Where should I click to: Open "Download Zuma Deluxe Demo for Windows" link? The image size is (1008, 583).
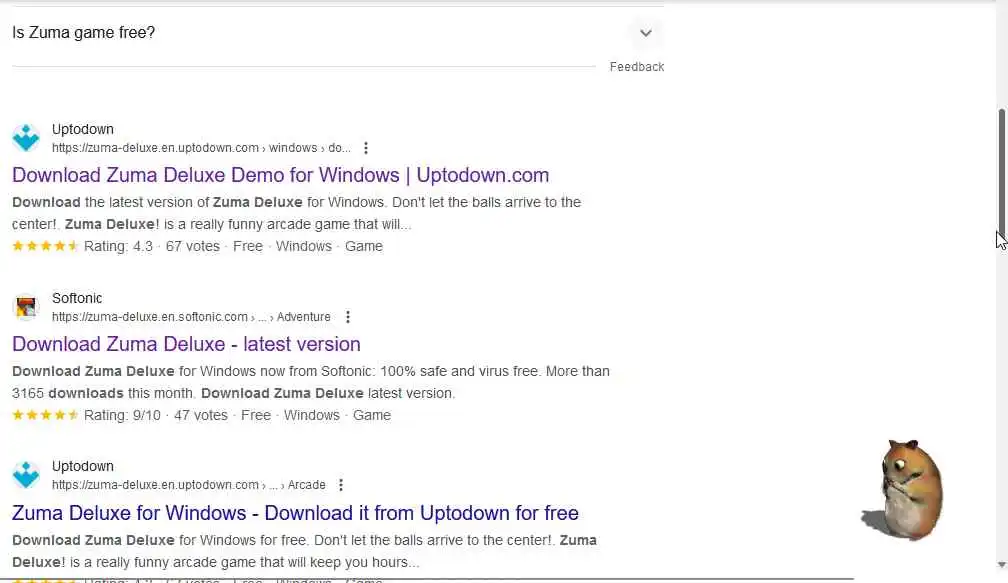click(x=280, y=175)
